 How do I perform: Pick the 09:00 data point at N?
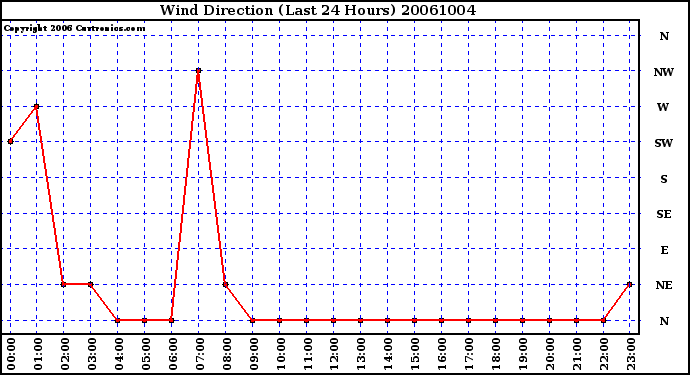[x=253, y=320]
